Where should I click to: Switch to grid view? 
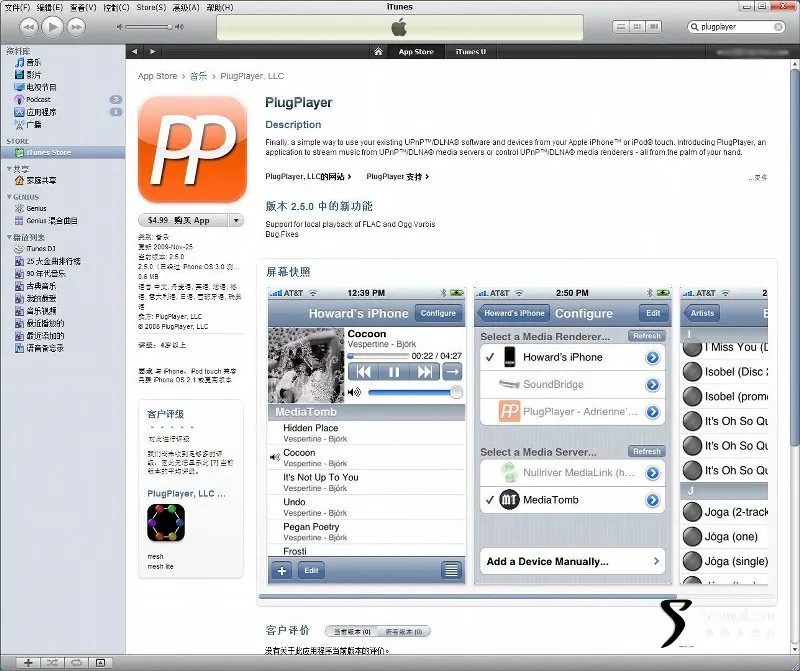[637, 27]
